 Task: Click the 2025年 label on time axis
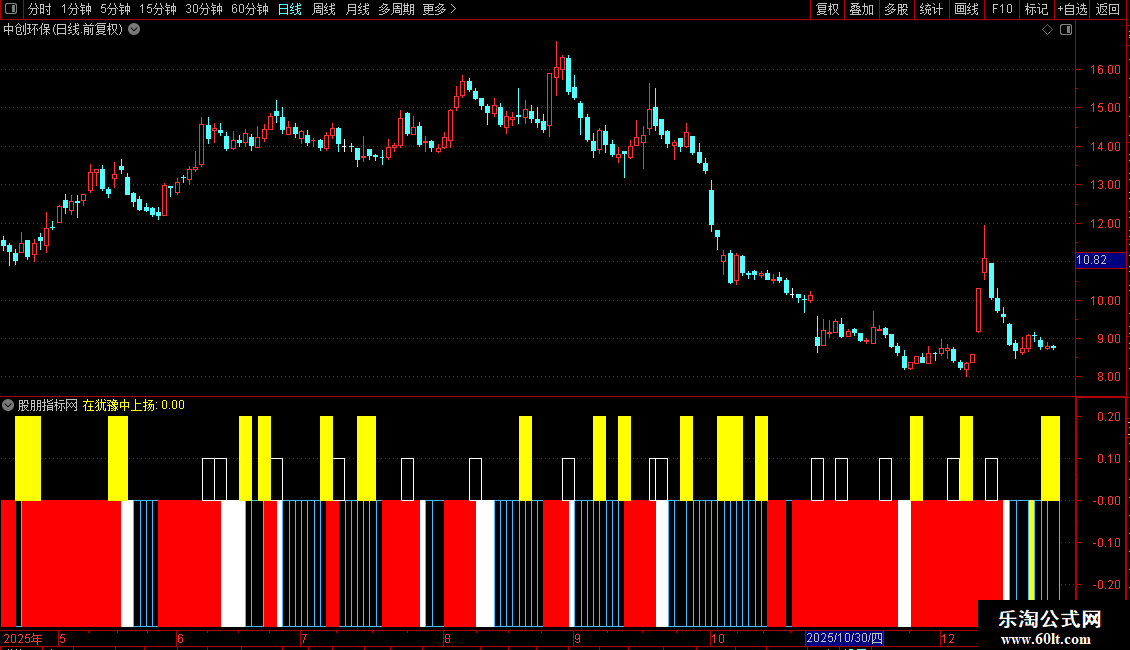22,638
